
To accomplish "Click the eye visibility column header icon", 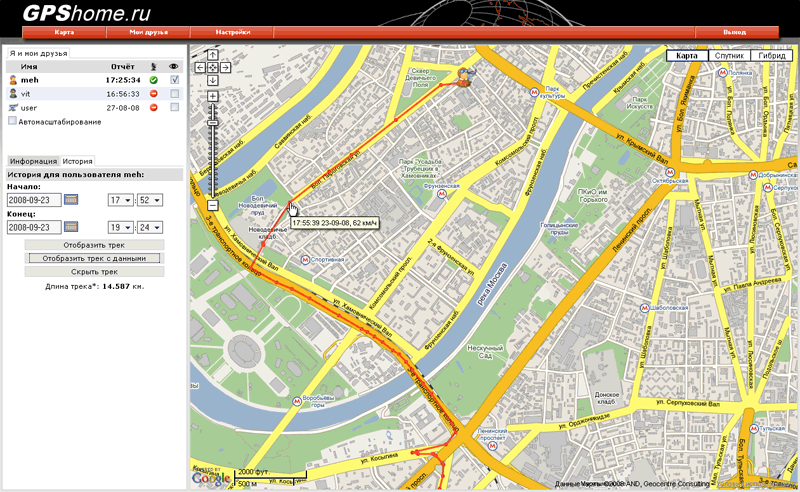I will 174,66.
